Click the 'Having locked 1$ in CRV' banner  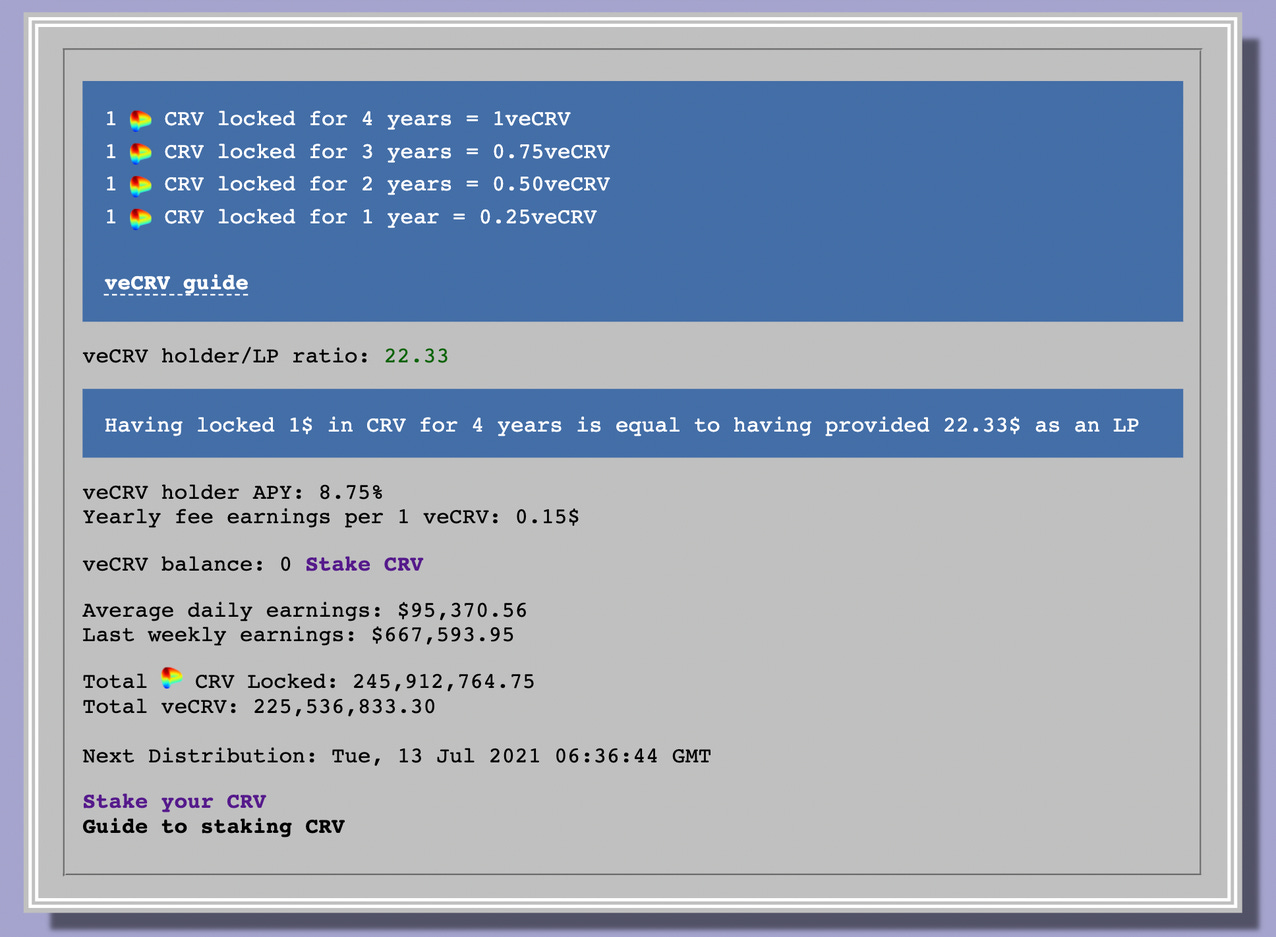pyautogui.click(x=632, y=424)
